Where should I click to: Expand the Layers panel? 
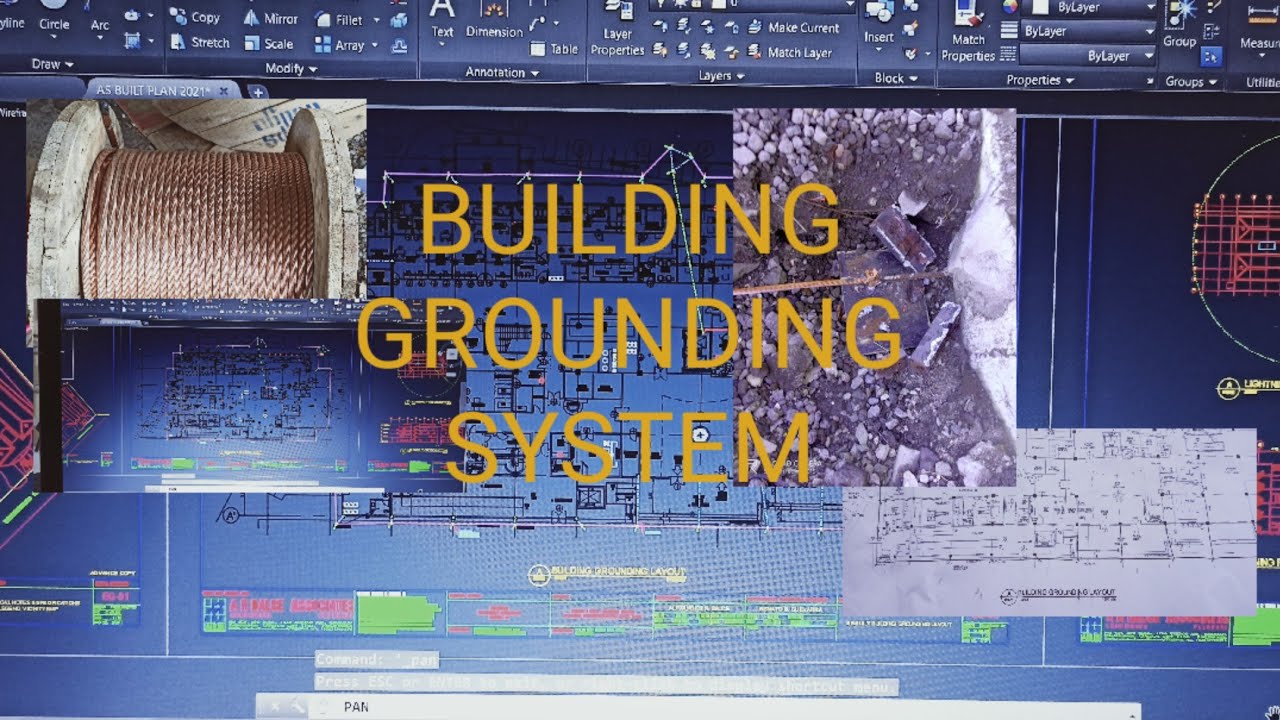(721, 75)
